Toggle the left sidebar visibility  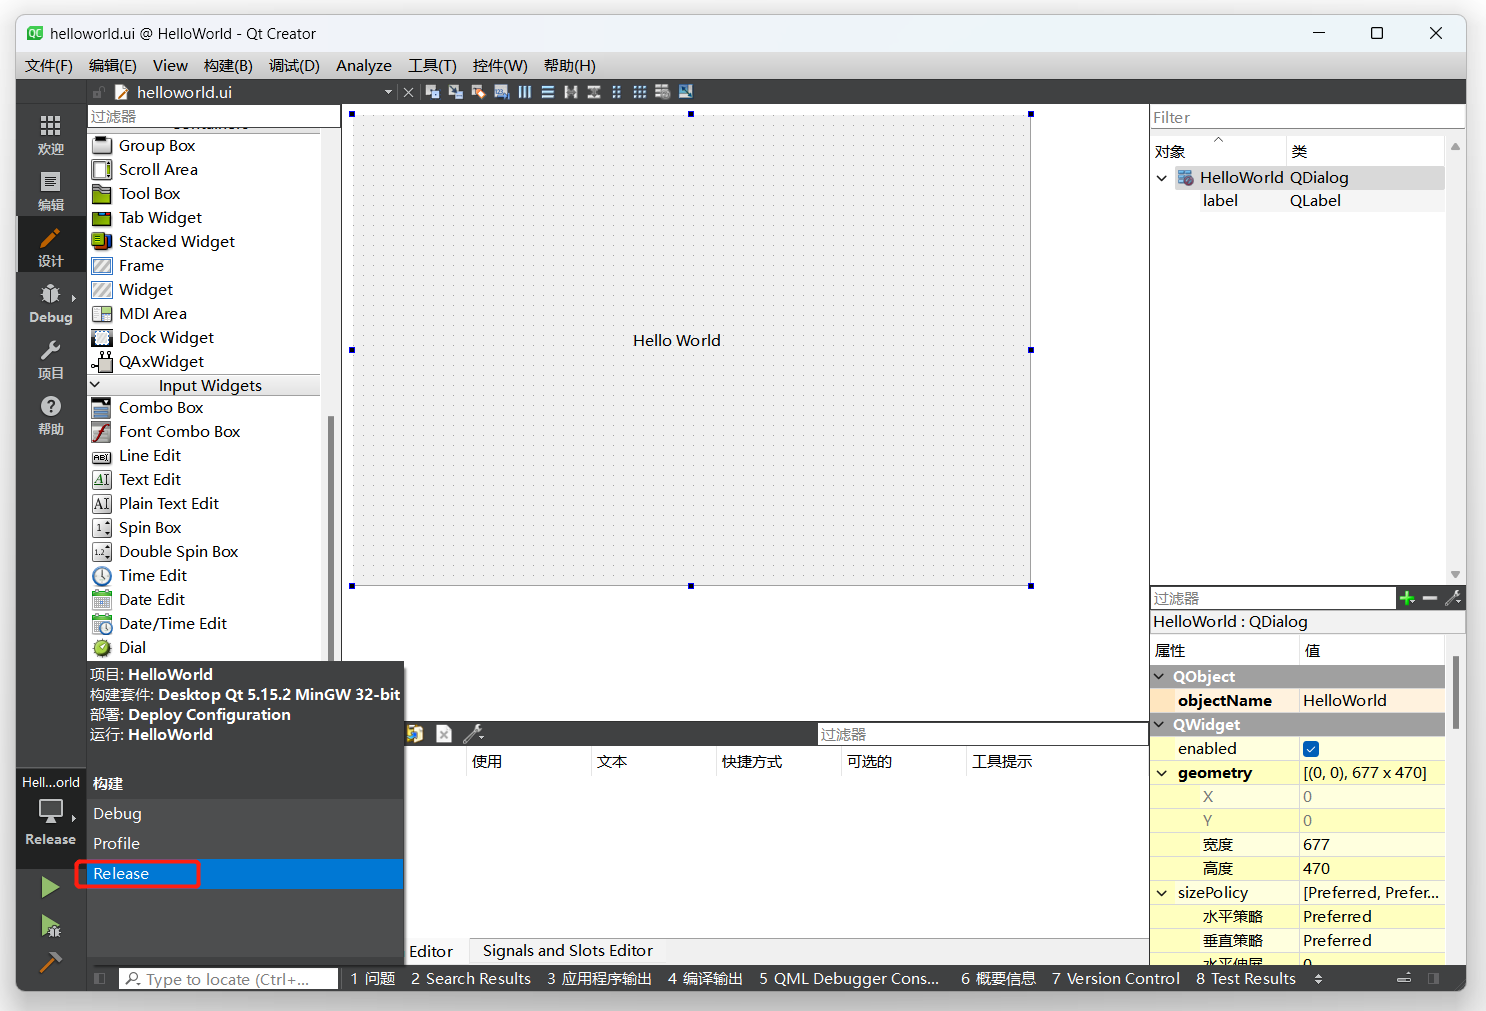(x=100, y=979)
